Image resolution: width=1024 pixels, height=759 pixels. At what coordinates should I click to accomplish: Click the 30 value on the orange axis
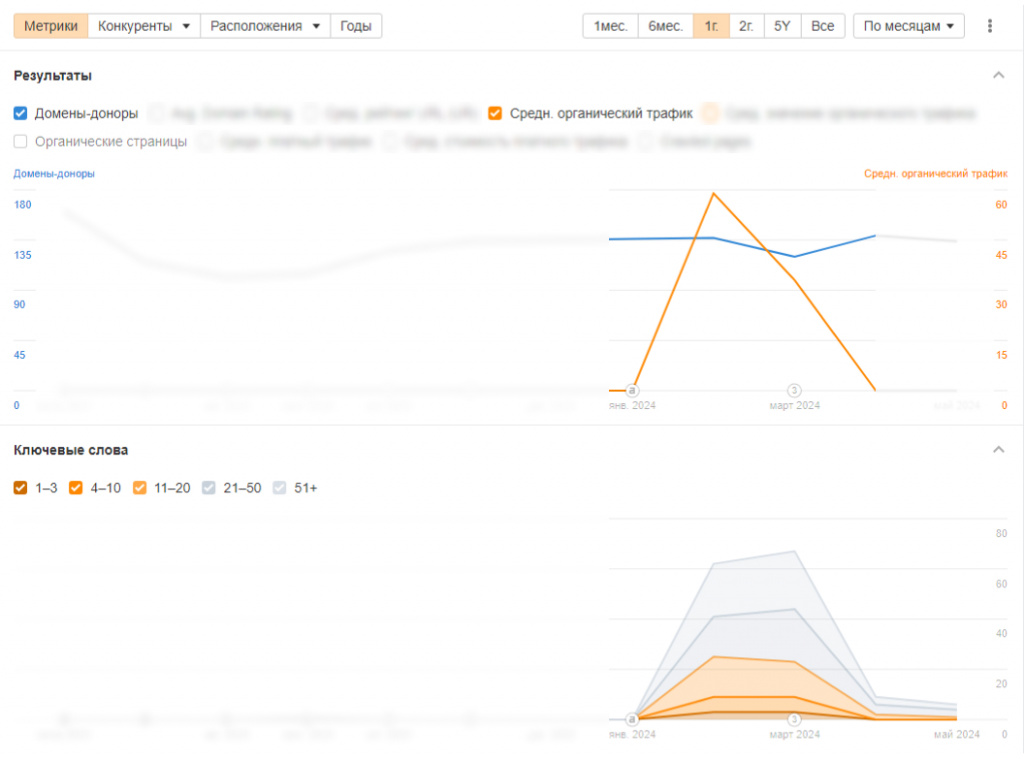(1001, 304)
